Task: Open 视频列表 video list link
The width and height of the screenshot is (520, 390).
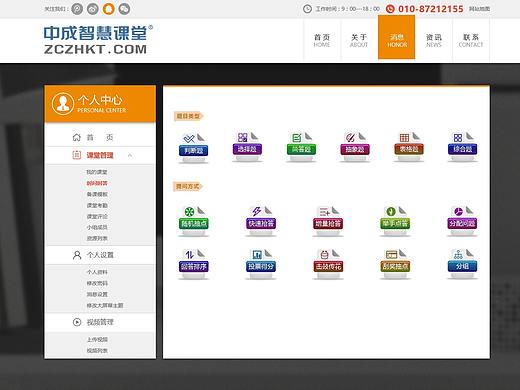Action: (97, 351)
